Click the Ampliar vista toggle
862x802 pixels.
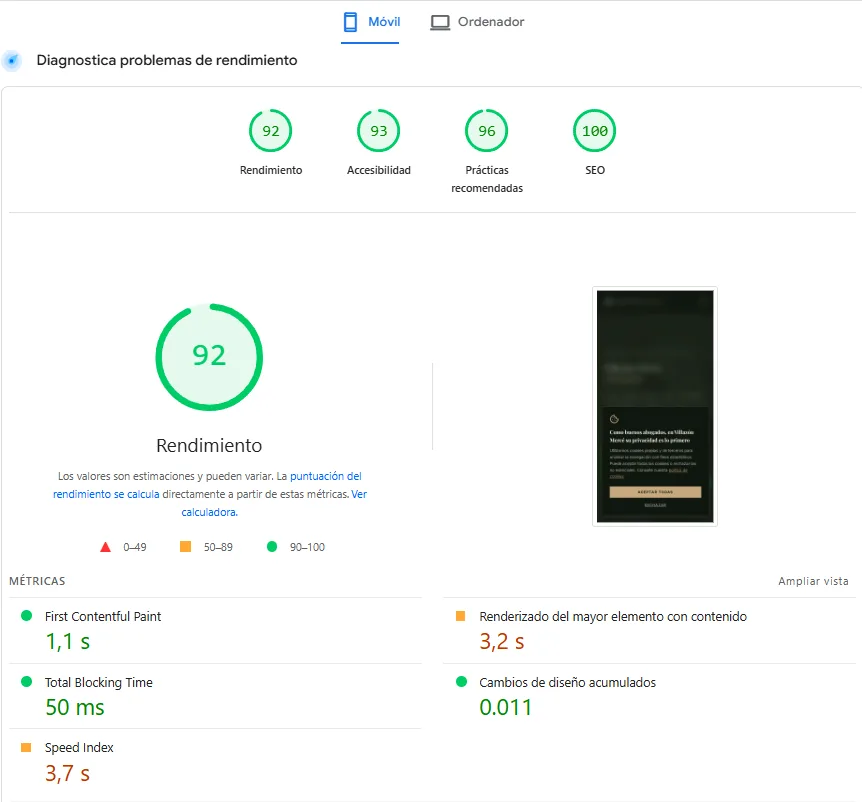coord(813,581)
